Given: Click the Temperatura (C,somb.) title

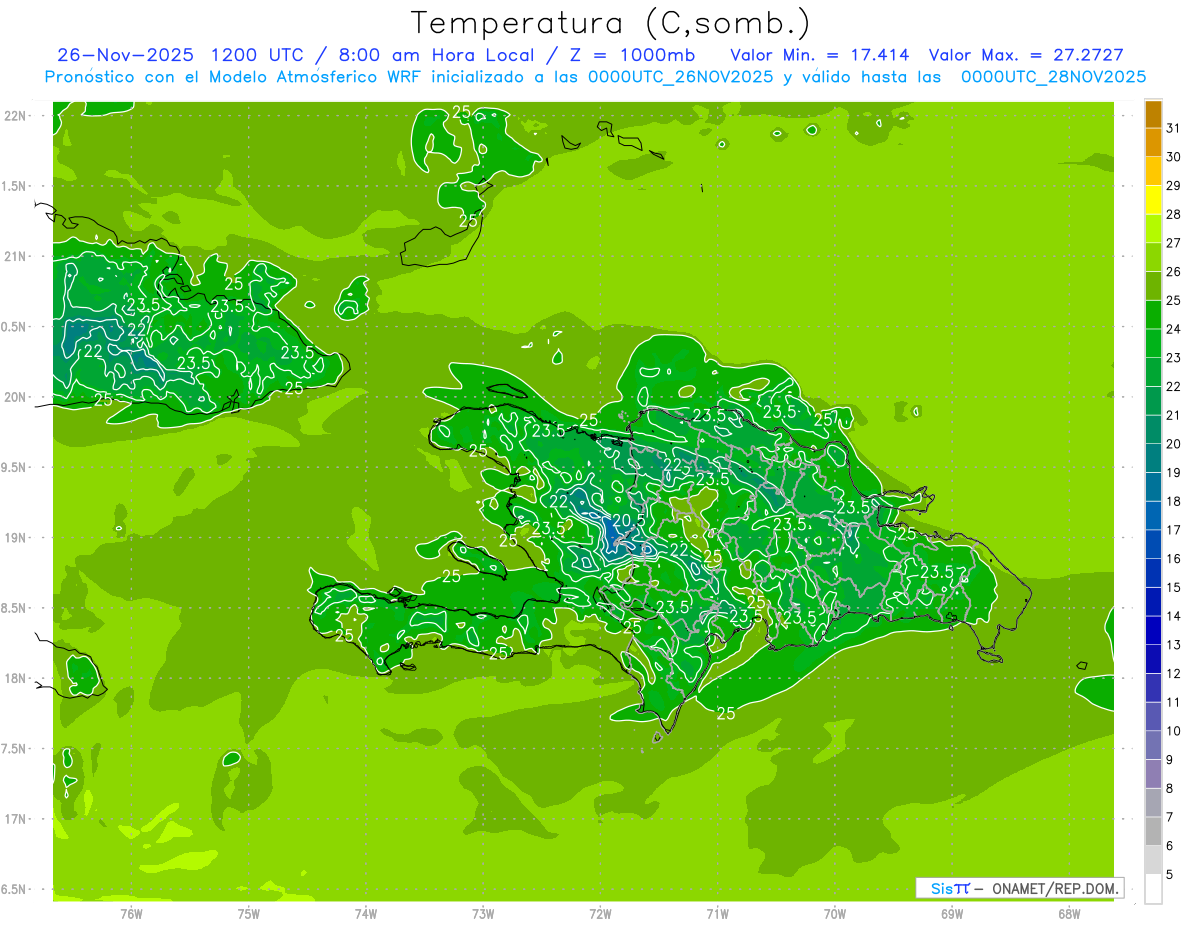Looking at the screenshot, I should pos(611,23).
